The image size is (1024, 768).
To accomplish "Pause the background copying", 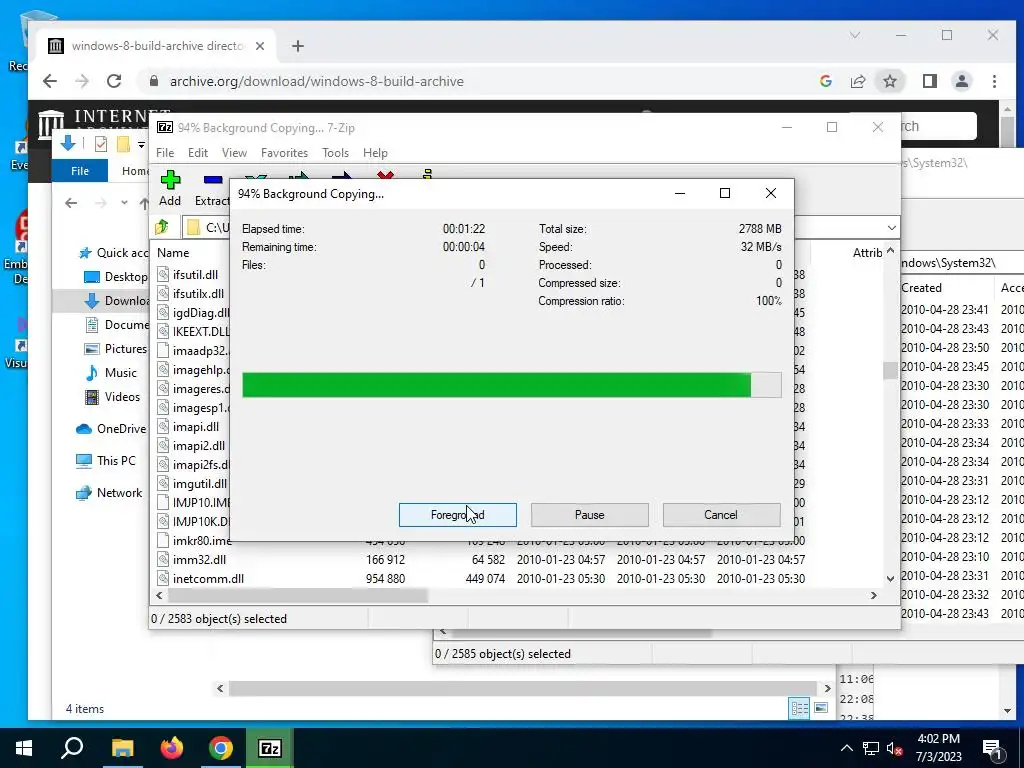I will pos(590,515).
